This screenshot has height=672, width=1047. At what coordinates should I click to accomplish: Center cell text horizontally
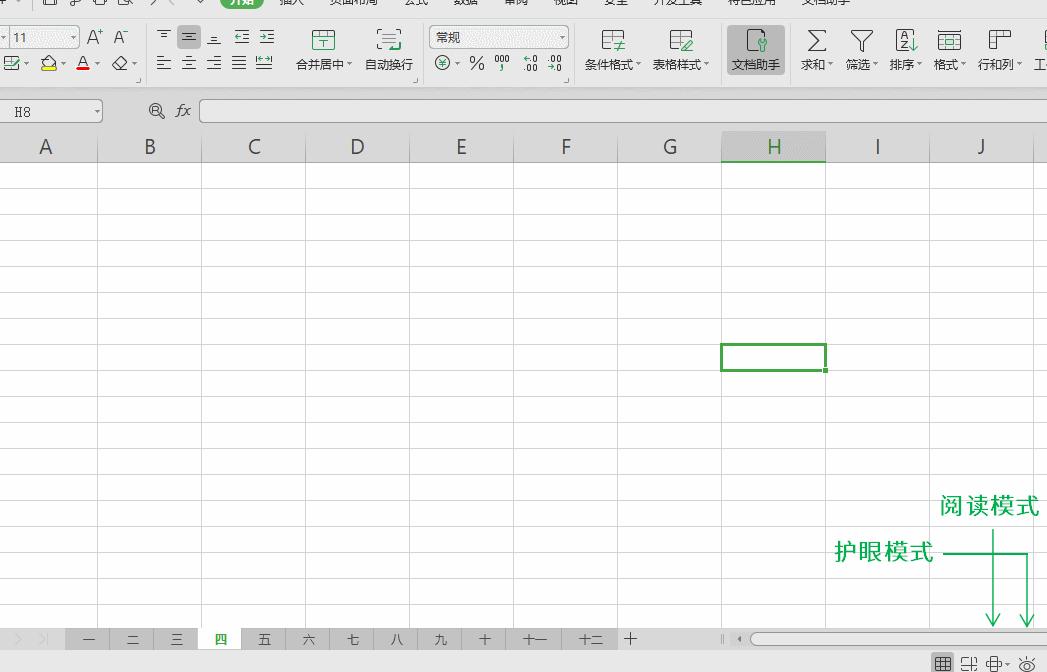(x=189, y=63)
